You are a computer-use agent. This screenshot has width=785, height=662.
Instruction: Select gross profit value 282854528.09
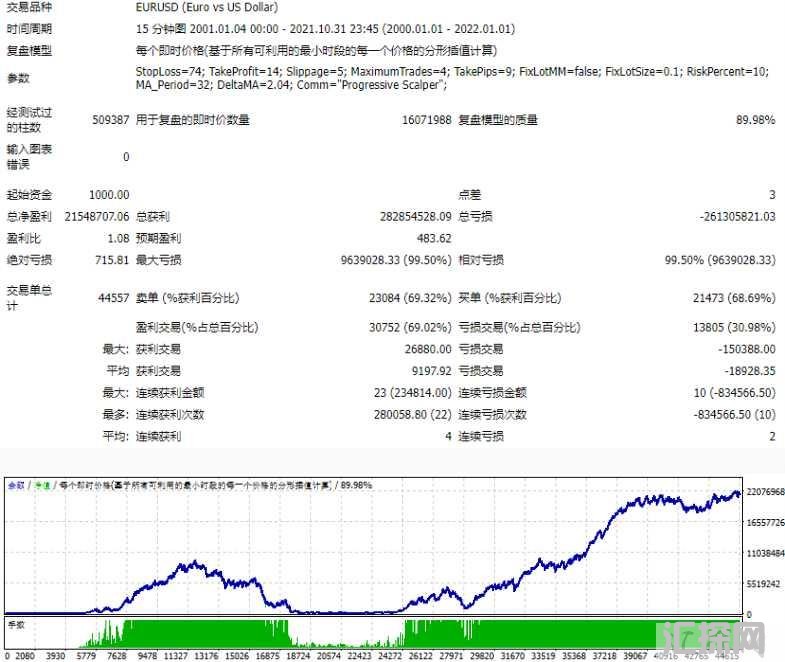(416, 216)
